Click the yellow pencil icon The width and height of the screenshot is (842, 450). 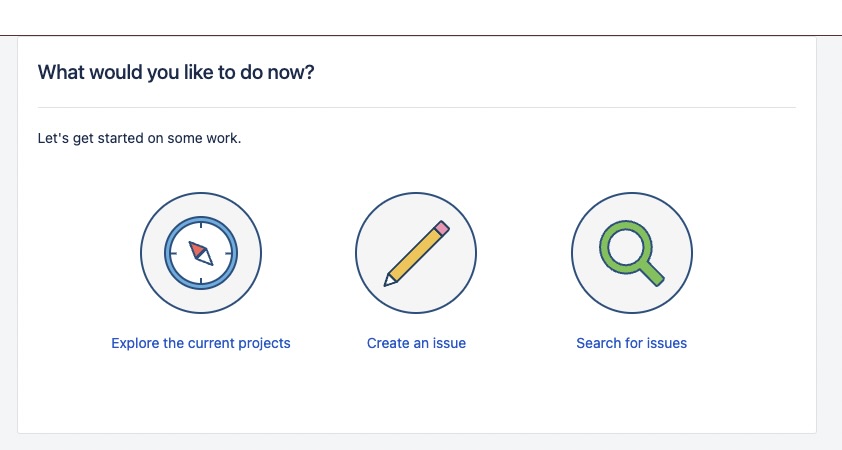[416, 252]
